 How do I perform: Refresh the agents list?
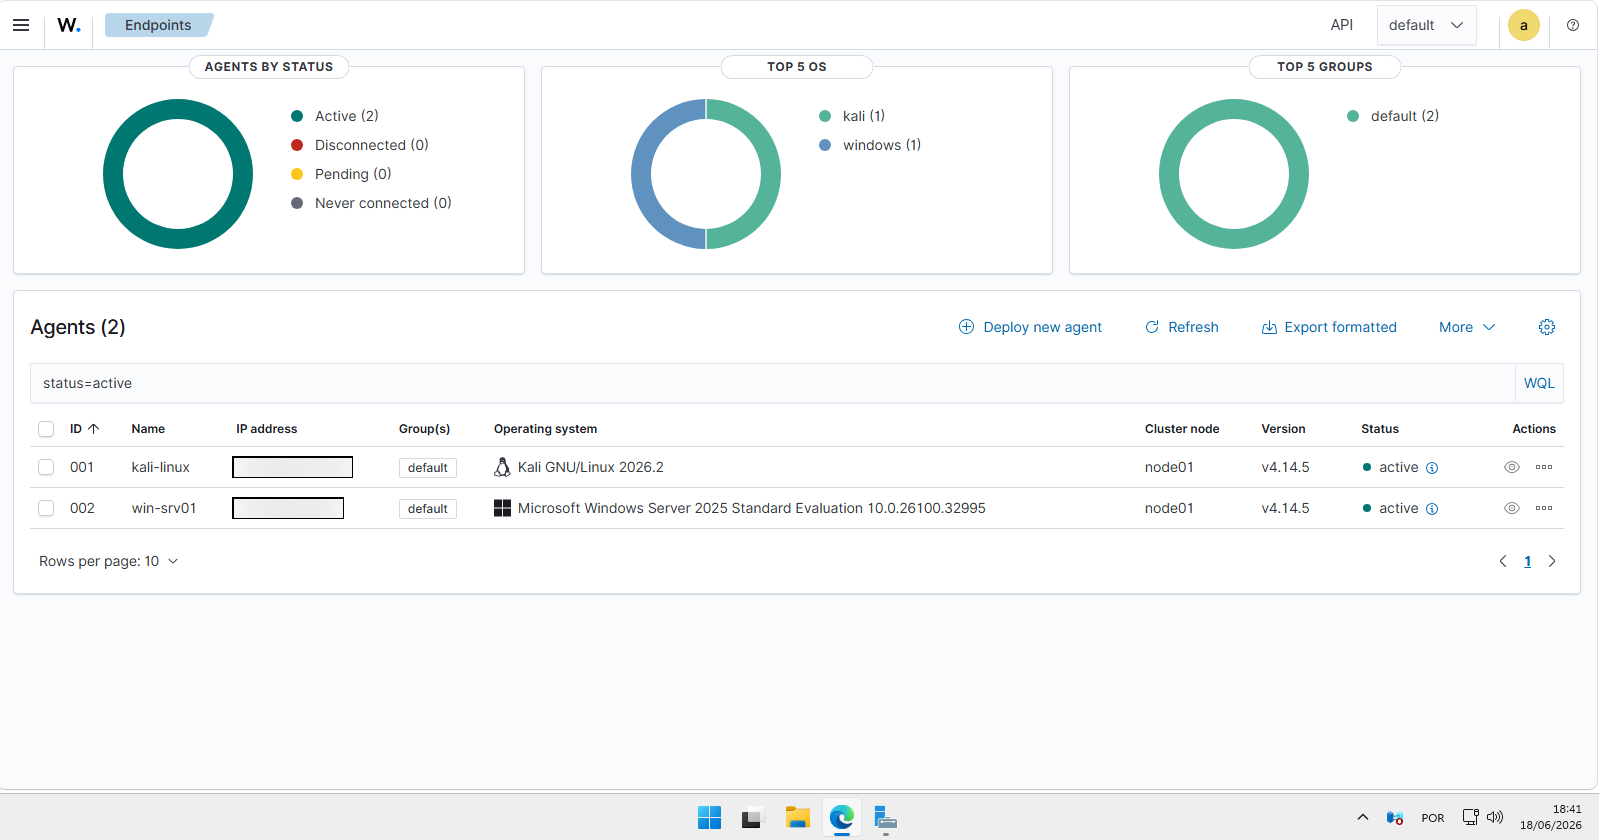tap(1182, 327)
